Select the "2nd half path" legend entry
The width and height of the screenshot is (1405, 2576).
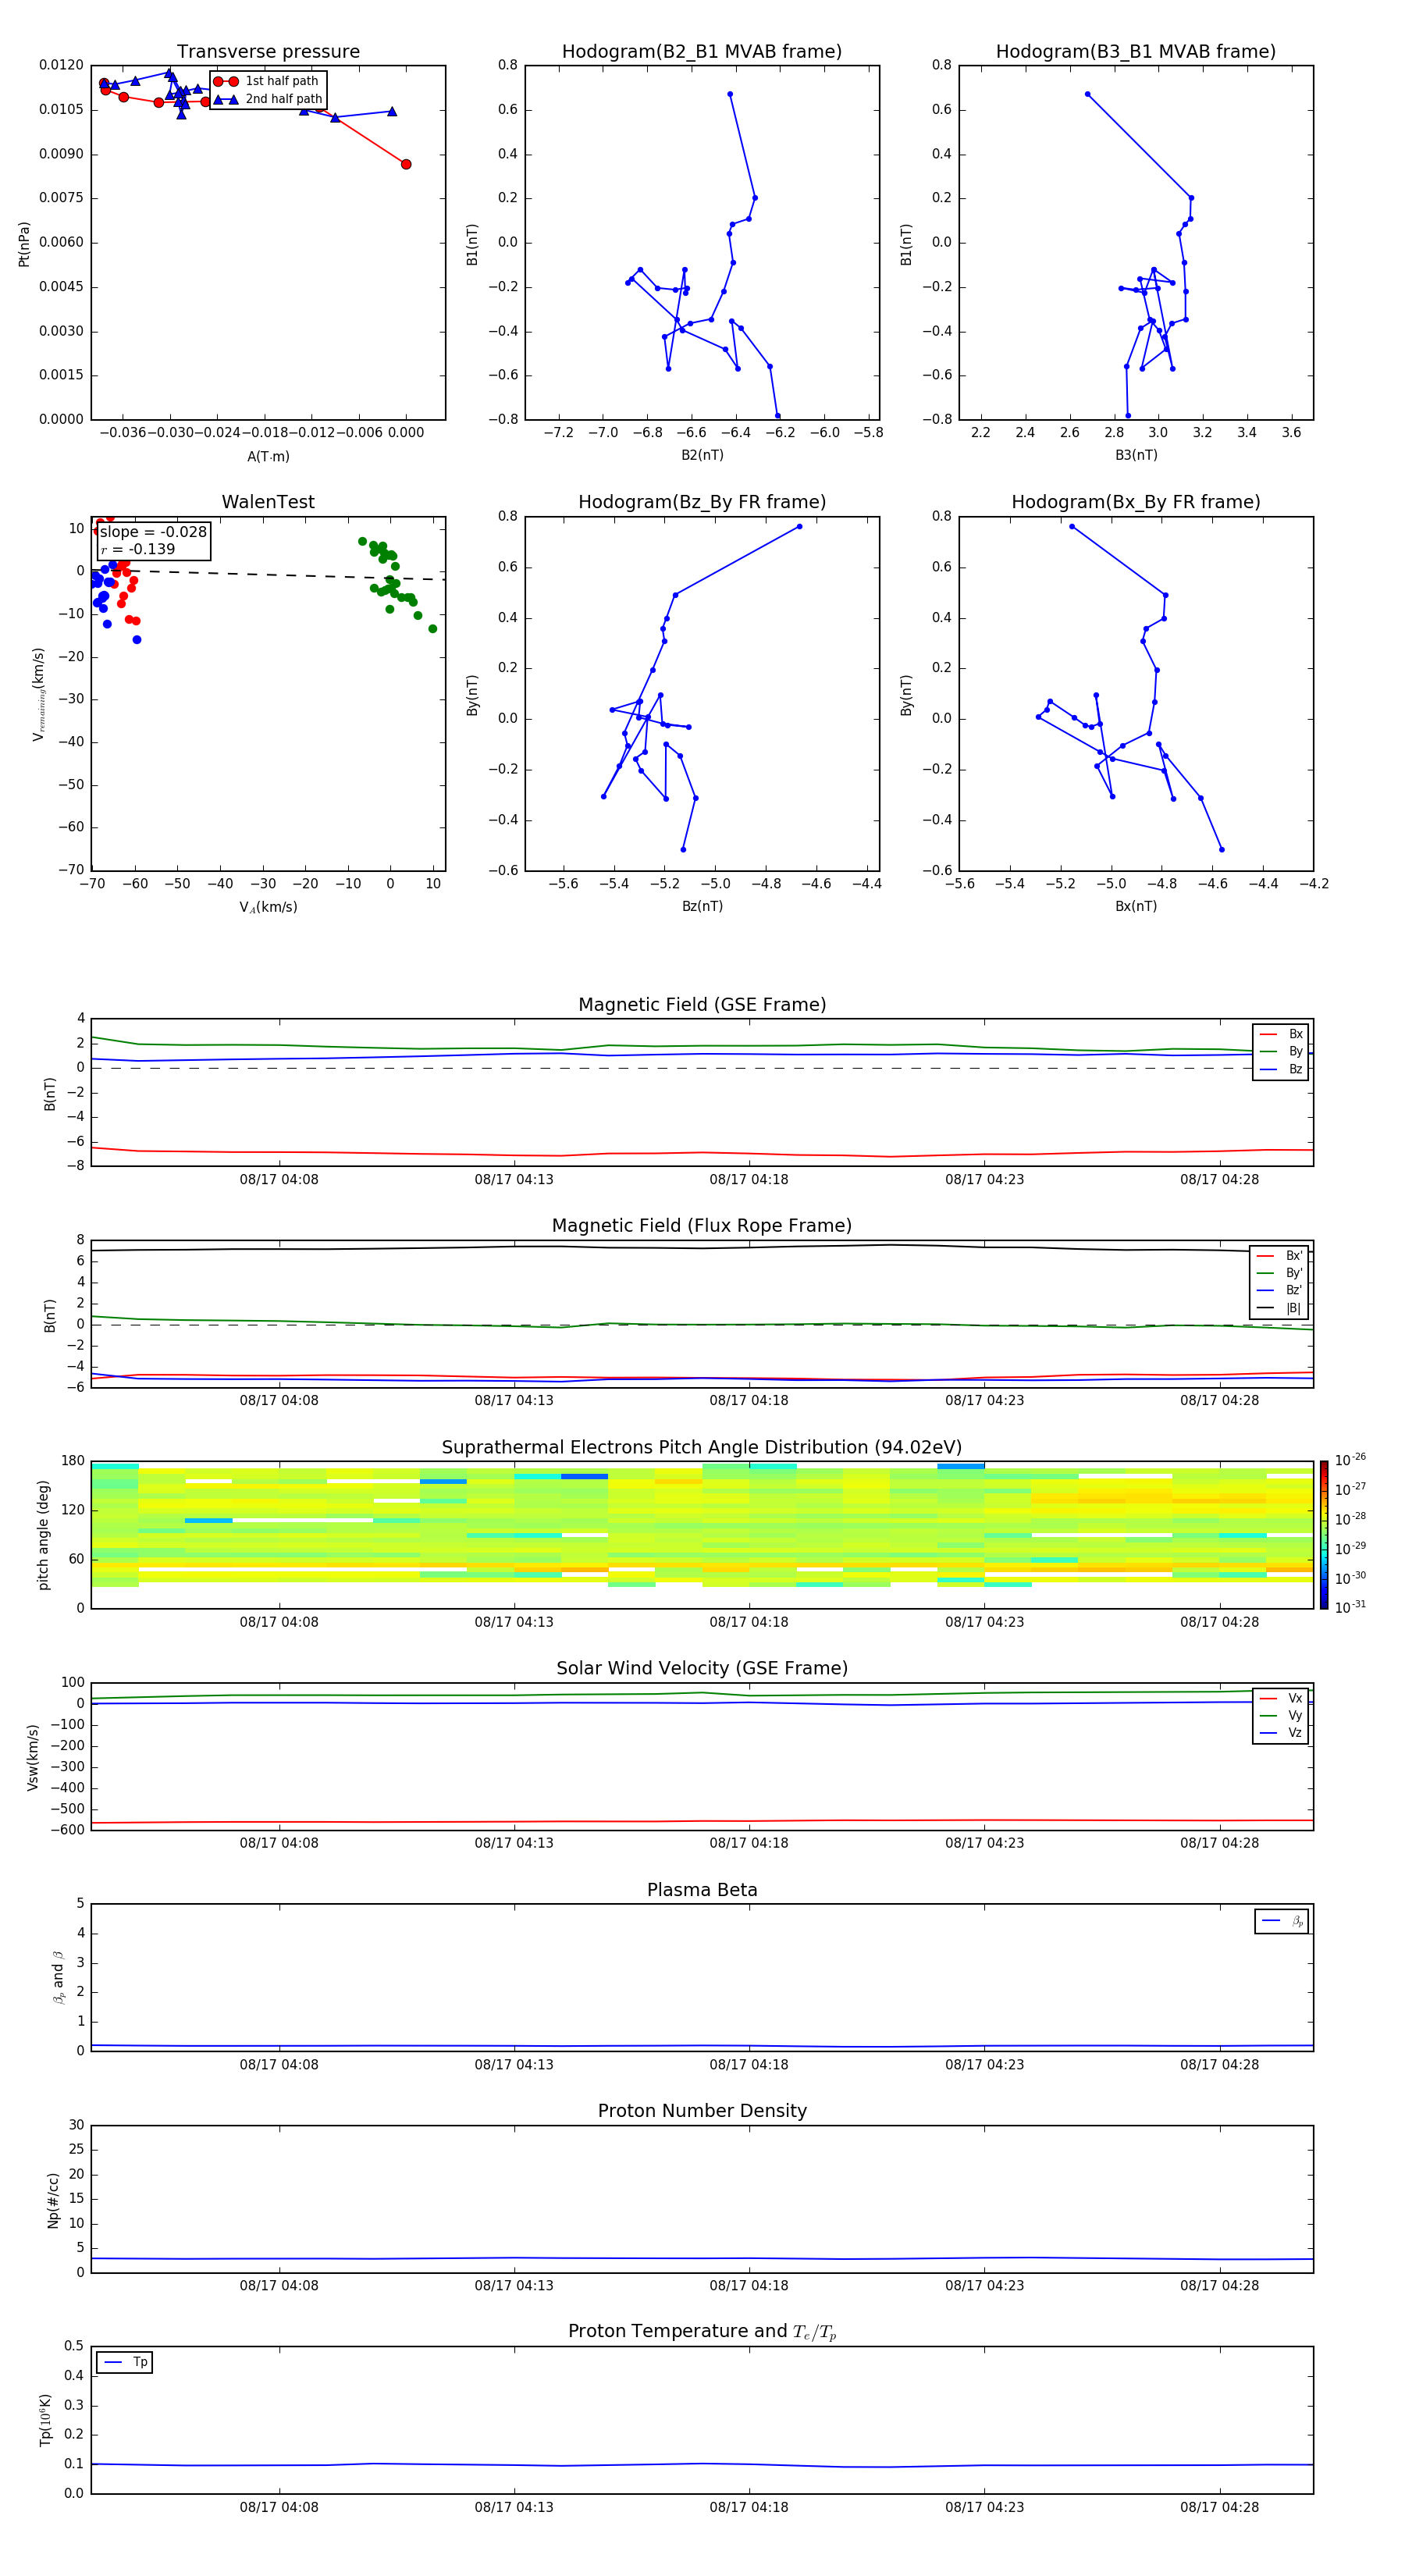click(269, 99)
